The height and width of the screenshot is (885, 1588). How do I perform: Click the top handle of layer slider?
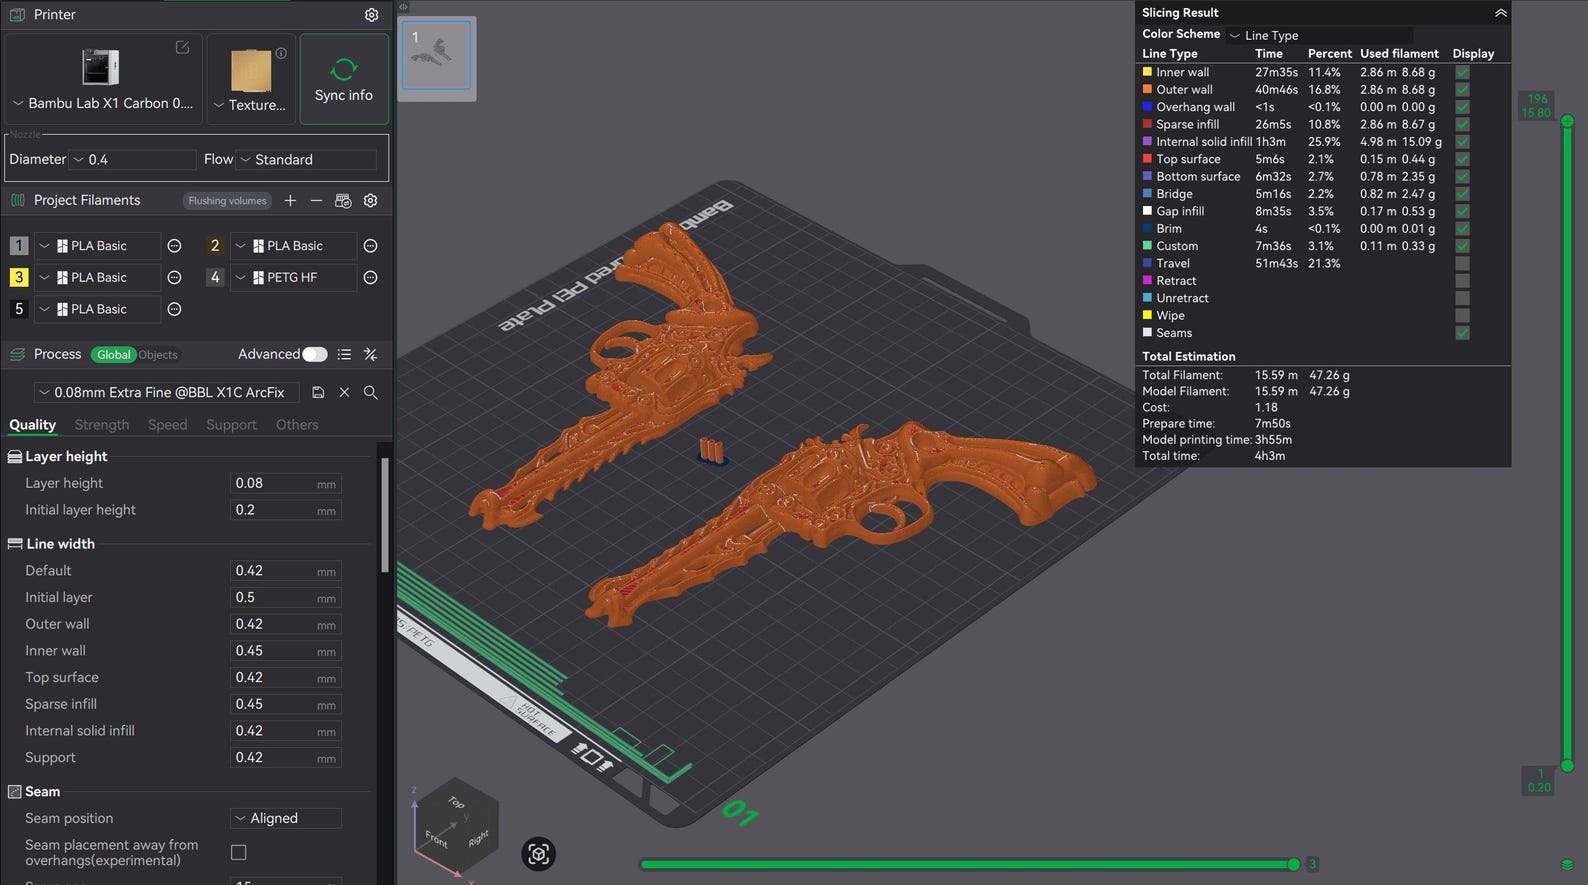click(1567, 121)
